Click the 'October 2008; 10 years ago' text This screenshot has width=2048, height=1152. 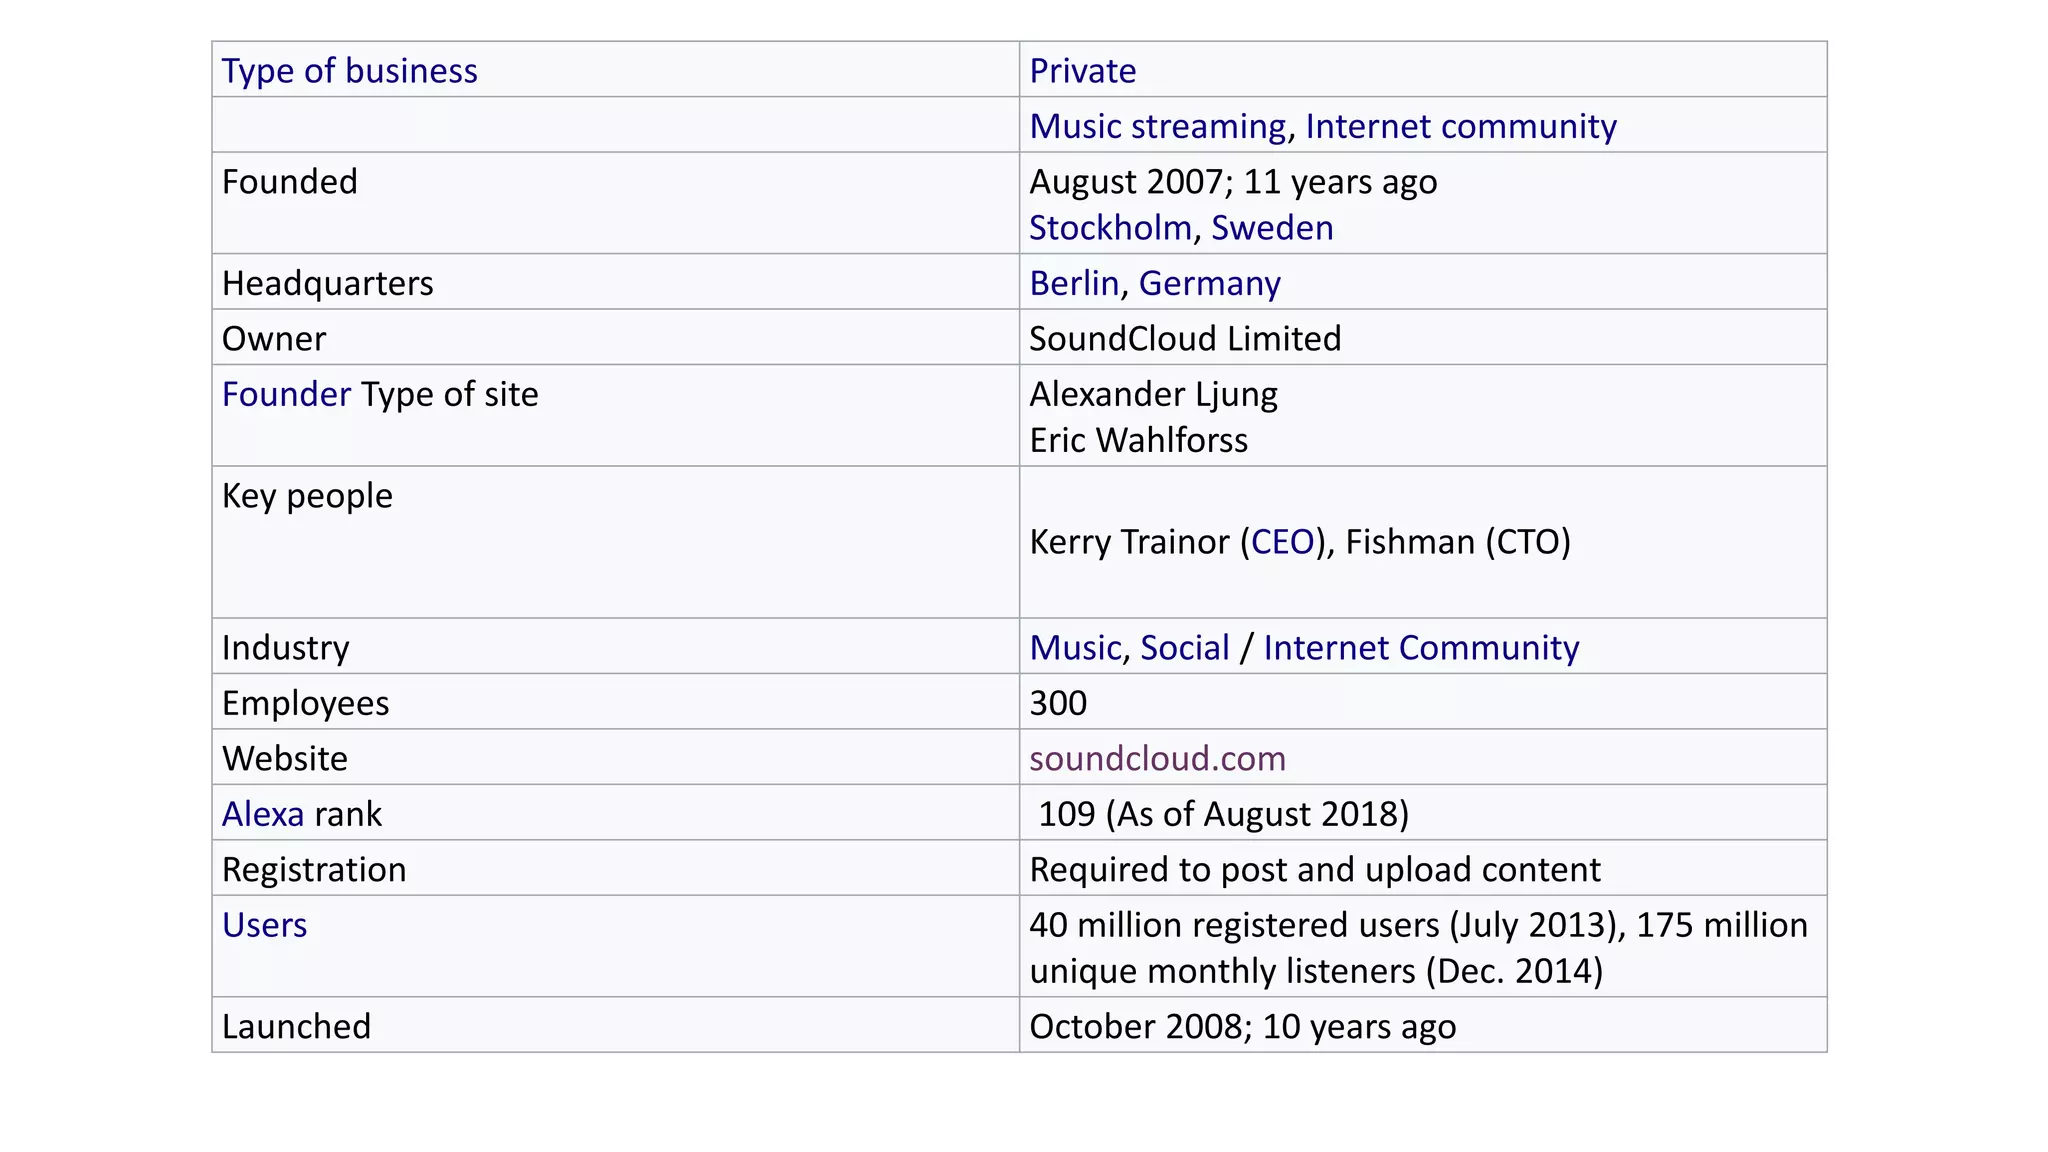coord(1241,1027)
